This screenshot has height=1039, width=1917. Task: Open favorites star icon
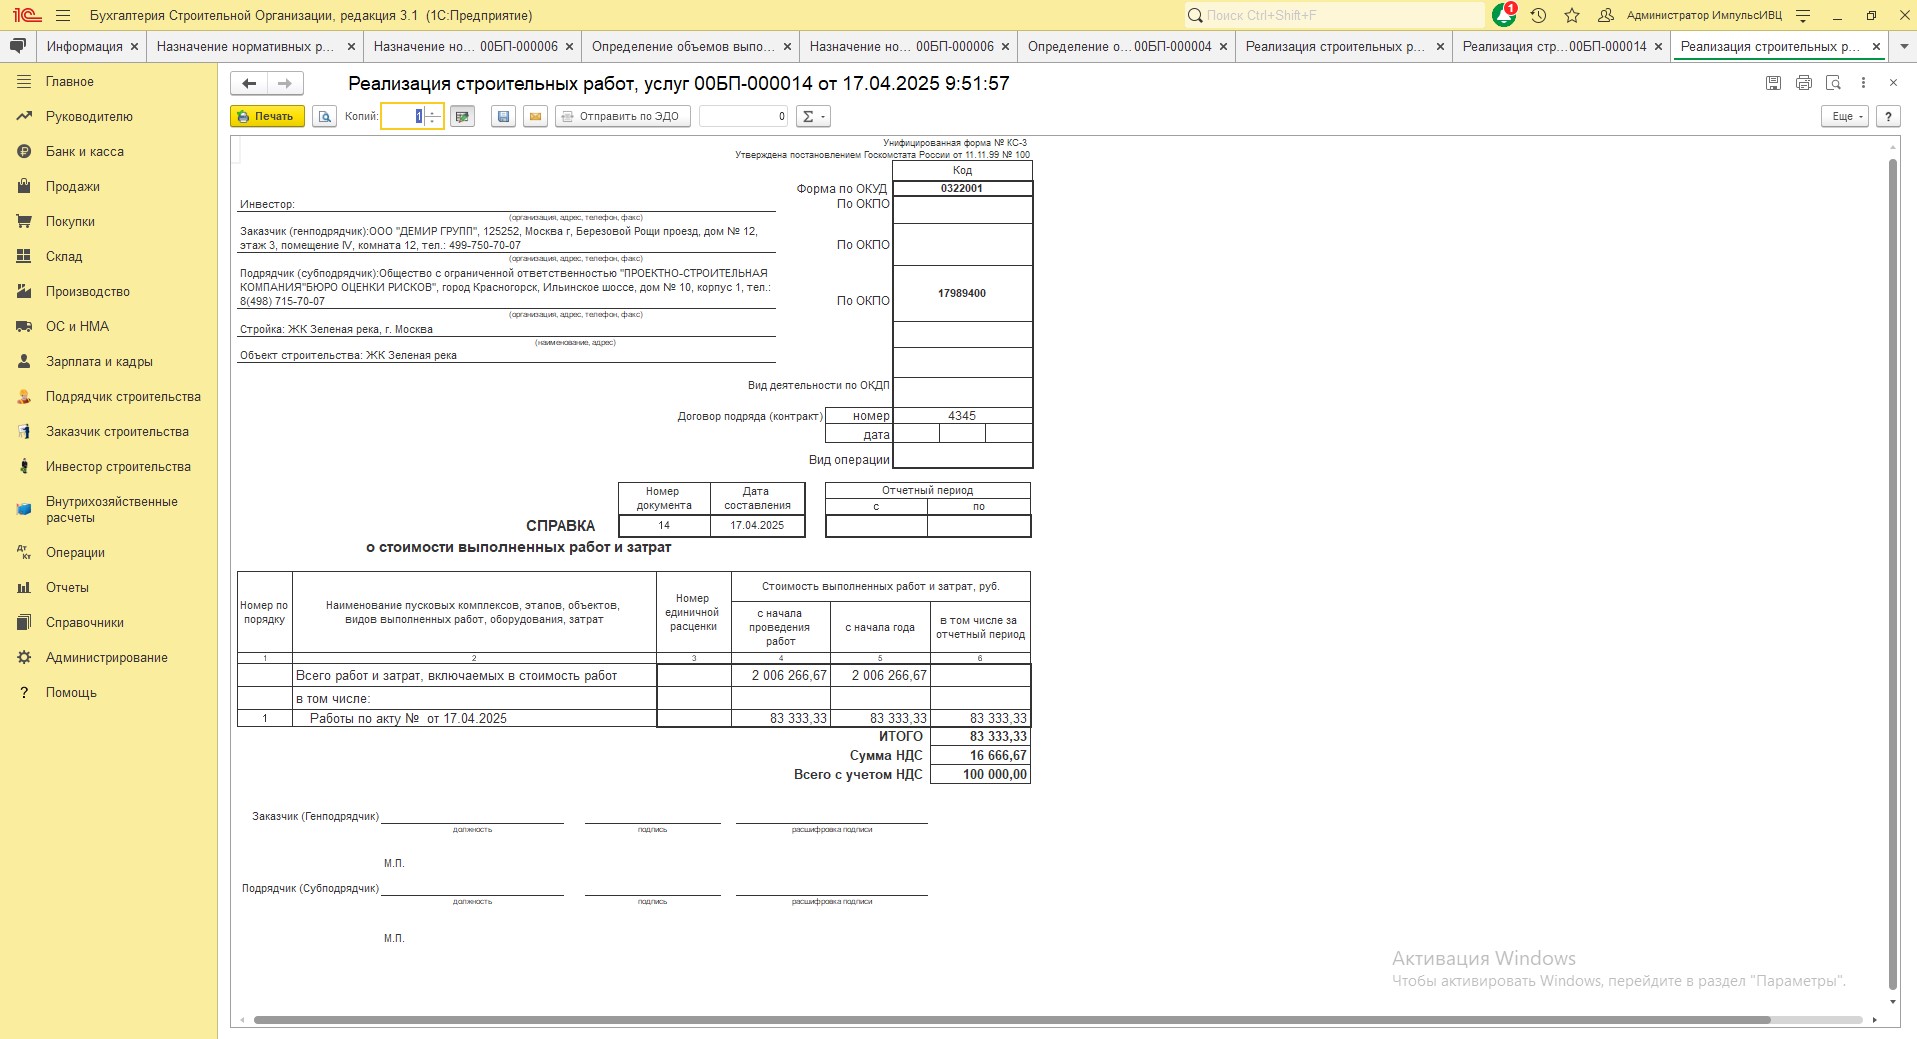pyautogui.click(x=1572, y=16)
